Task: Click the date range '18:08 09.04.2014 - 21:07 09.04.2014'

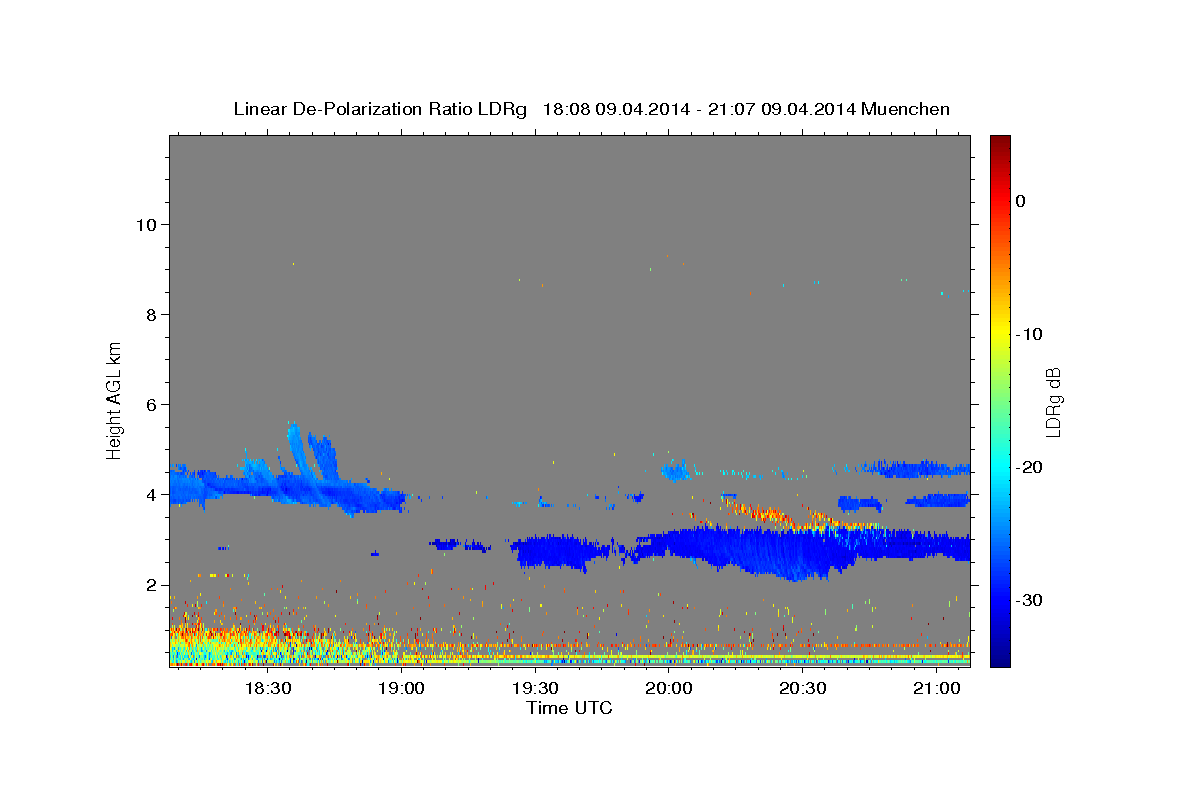Action: (x=698, y=109)
